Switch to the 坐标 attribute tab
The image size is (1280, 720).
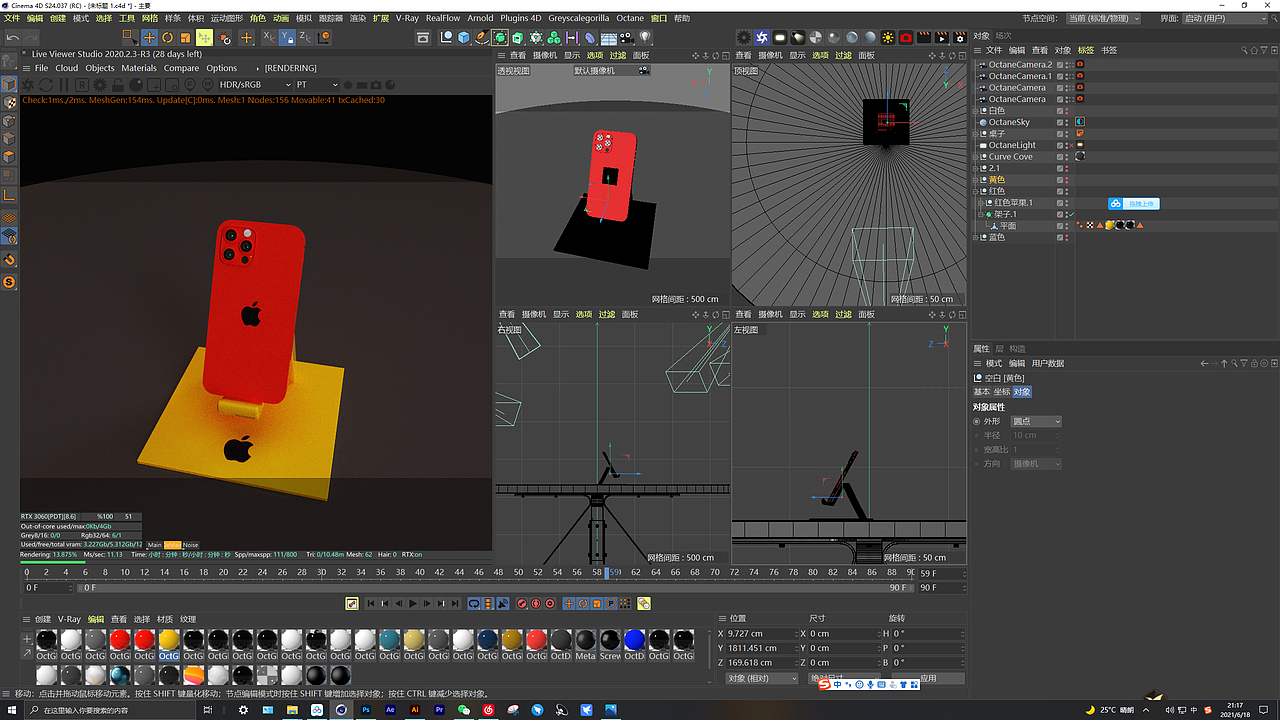pyautogui.click(x=1002, y=392)
